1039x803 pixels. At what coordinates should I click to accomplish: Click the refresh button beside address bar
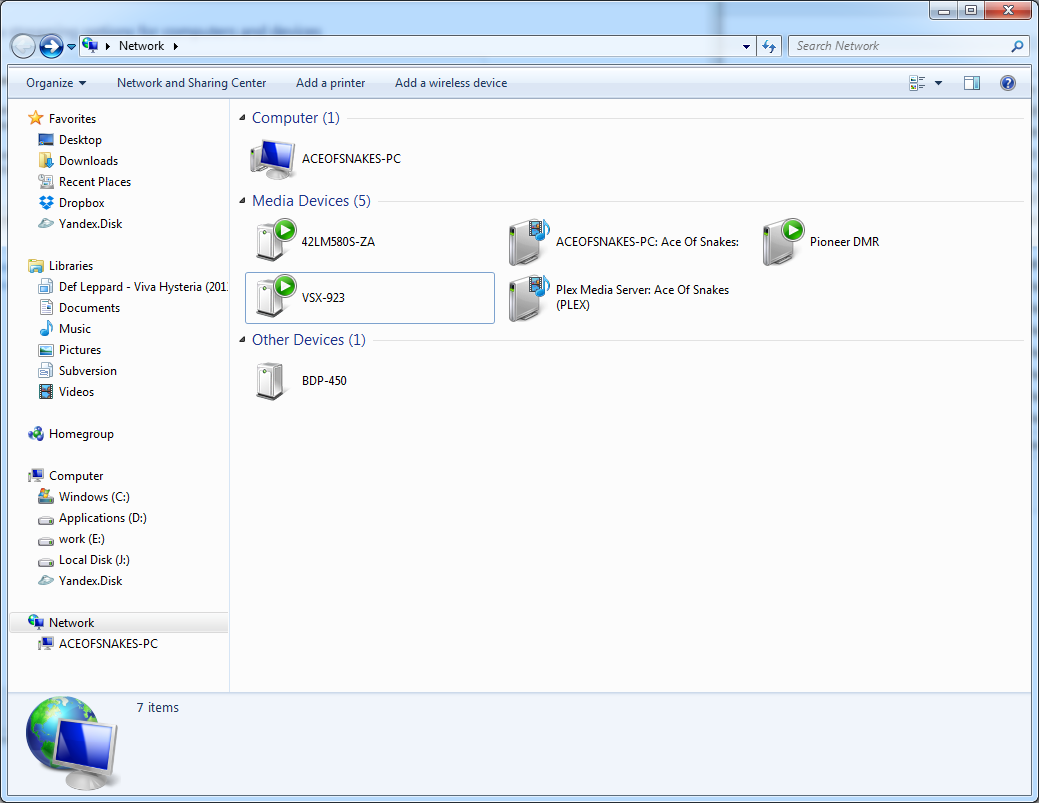(769, 46)
